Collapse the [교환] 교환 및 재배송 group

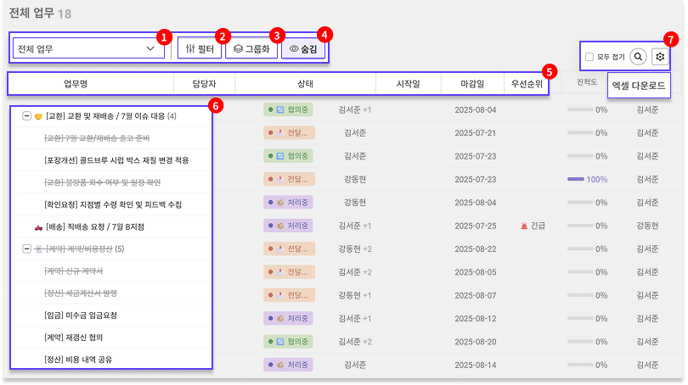coord(27,116)
